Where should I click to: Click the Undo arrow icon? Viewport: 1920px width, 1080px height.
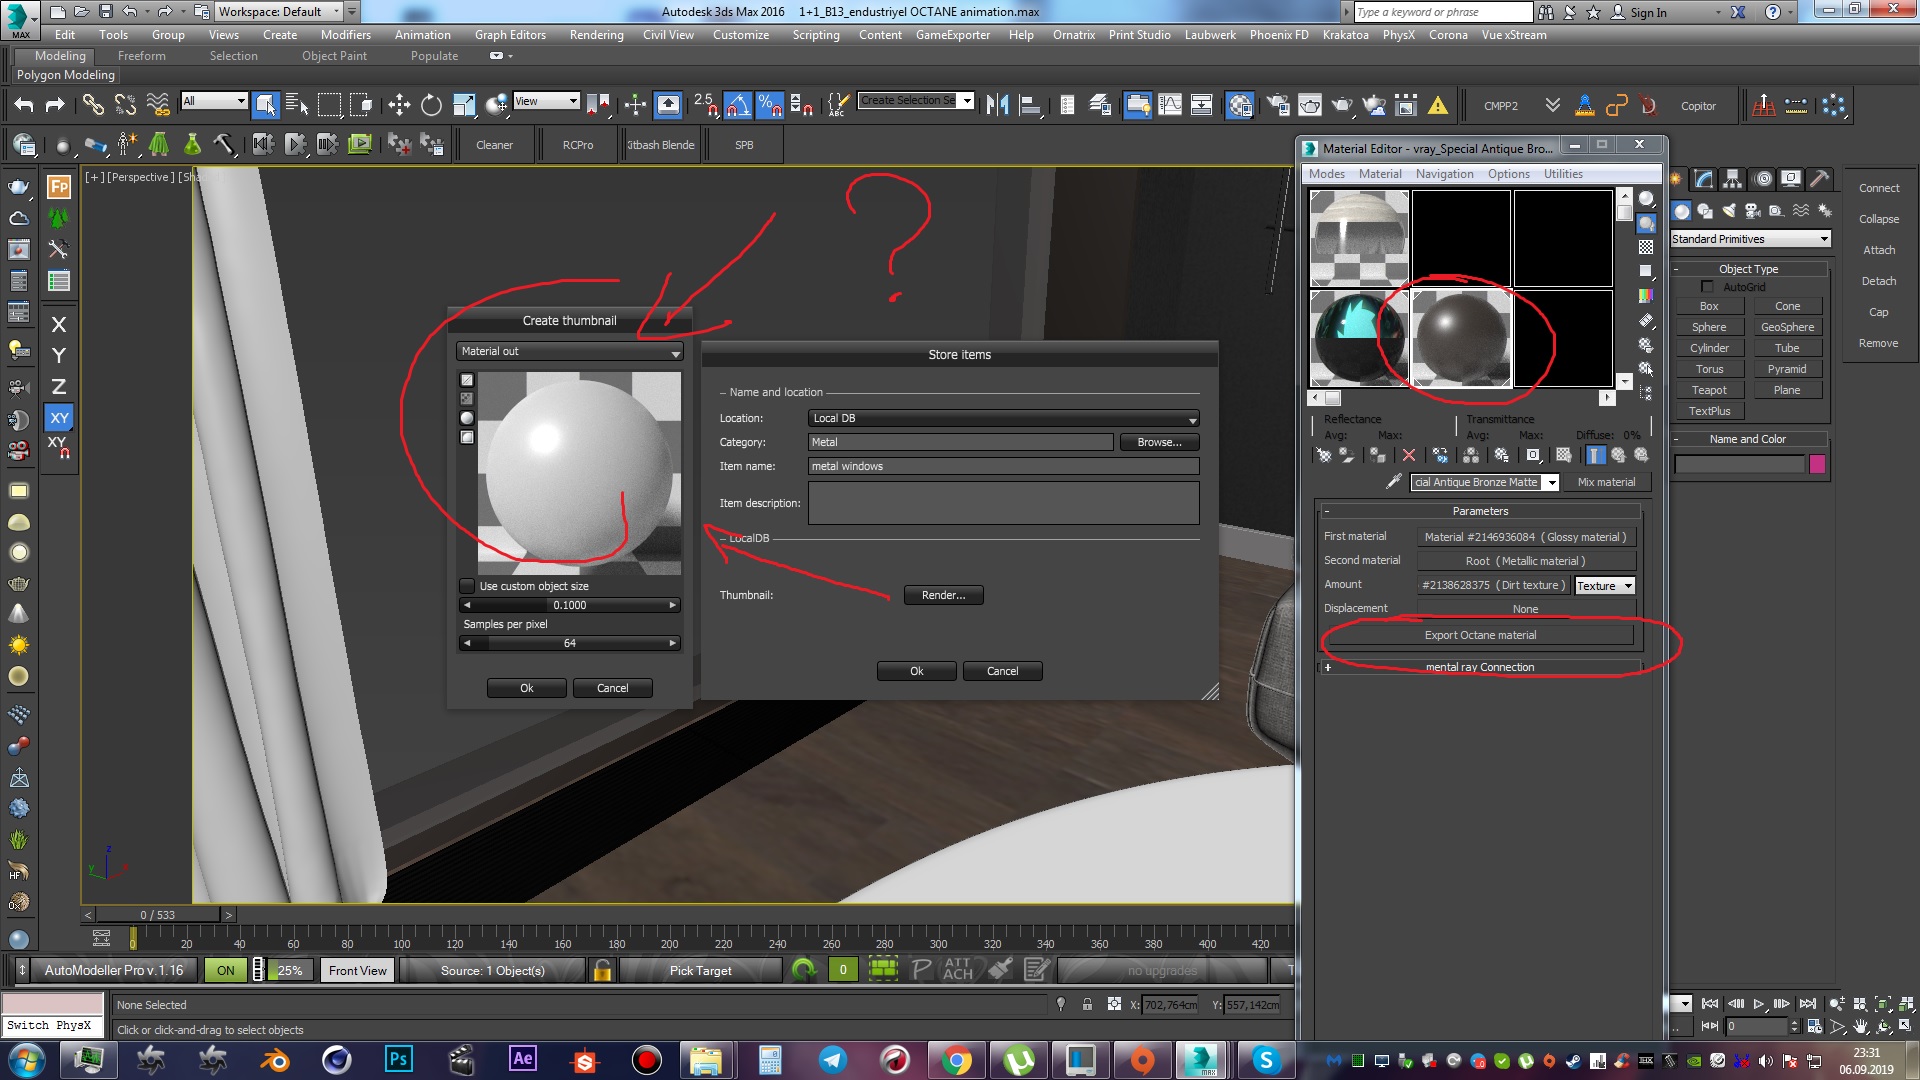coord(24,105)
